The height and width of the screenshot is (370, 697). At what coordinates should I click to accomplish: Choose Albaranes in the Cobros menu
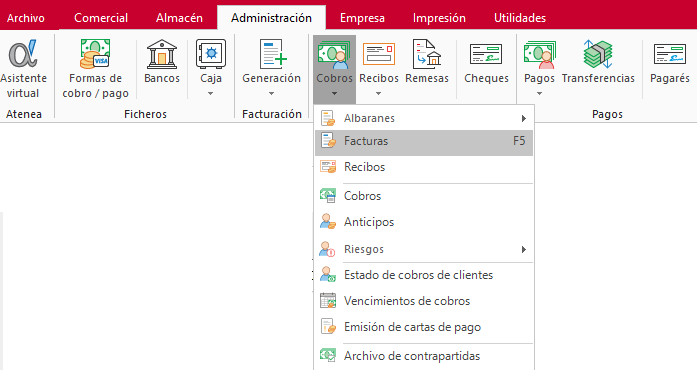tap(424, 118)
